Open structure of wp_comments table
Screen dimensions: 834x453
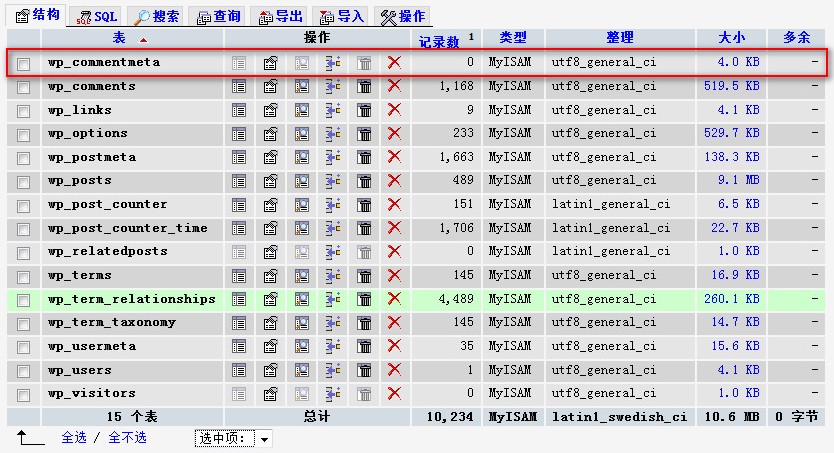270,86
